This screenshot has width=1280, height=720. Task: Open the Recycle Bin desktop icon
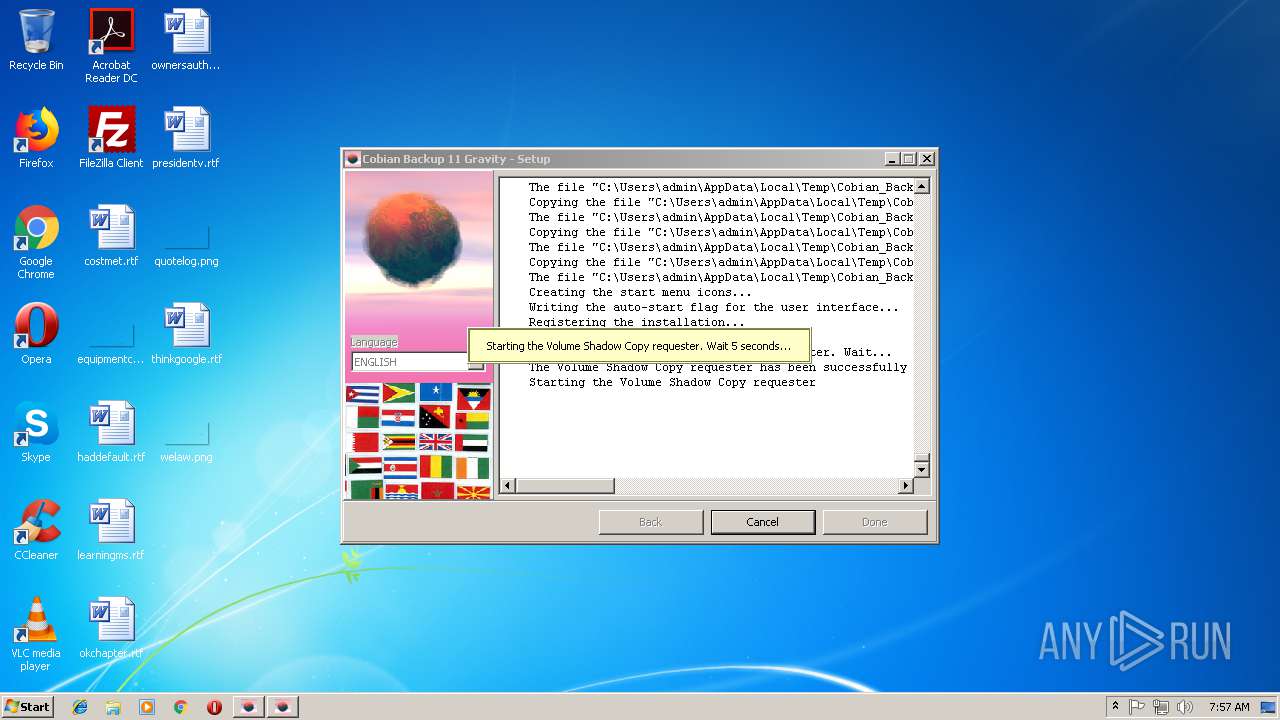point(36,40)
